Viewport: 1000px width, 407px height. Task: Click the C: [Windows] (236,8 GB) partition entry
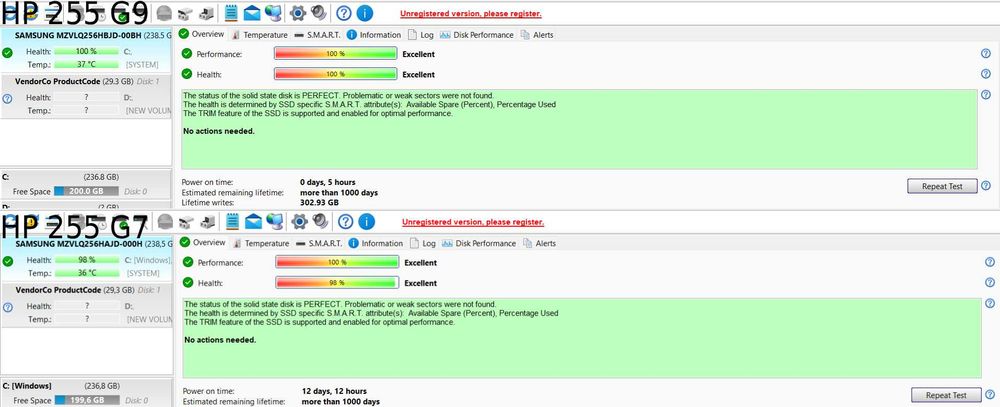point(86,392)
